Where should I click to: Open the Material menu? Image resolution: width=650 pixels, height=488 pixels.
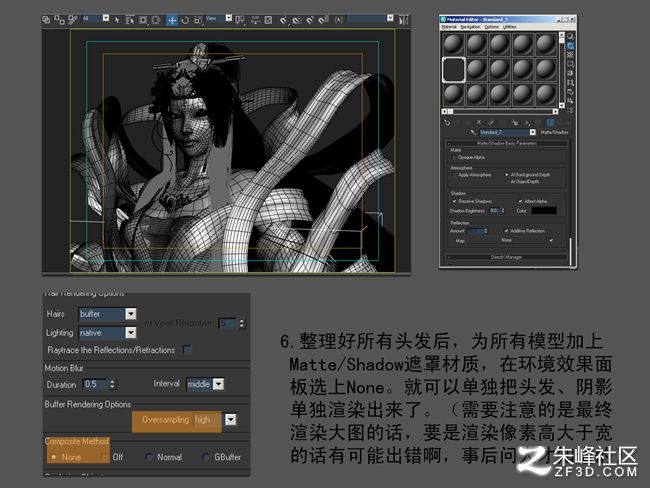click(449, 27)
